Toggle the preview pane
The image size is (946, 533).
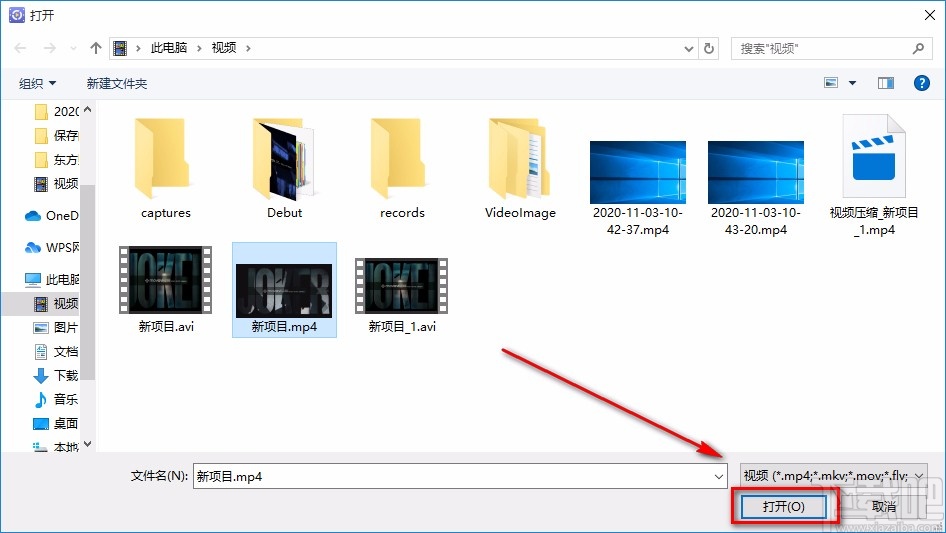pos(886,83)
